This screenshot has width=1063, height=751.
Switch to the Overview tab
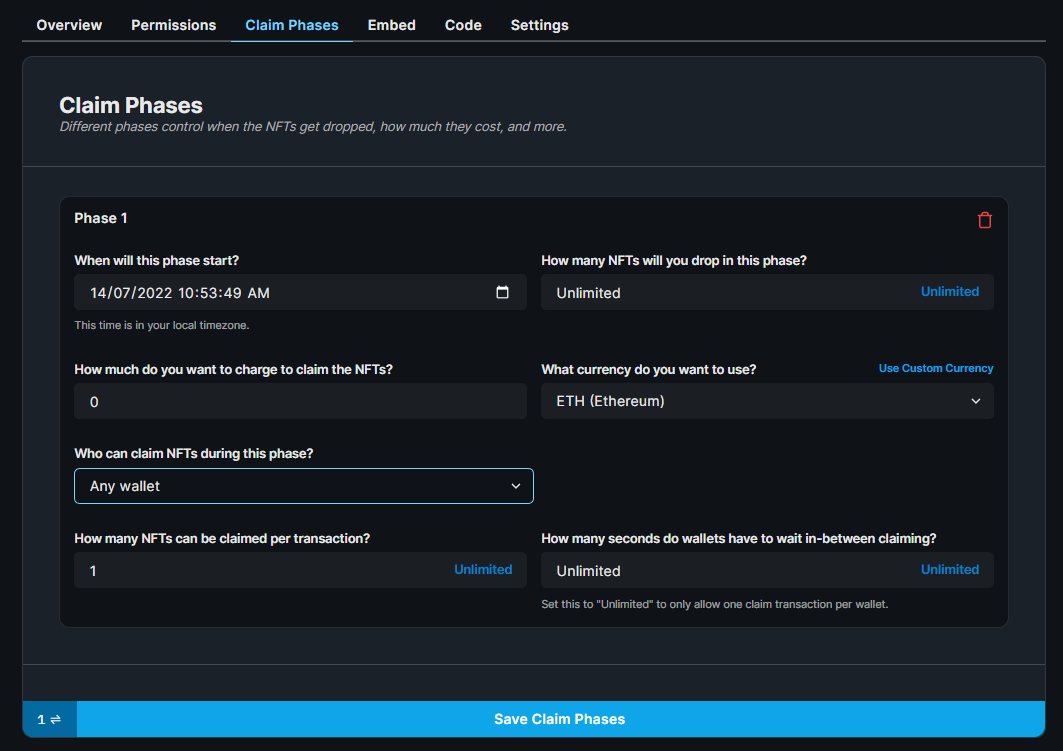point(69,25)
